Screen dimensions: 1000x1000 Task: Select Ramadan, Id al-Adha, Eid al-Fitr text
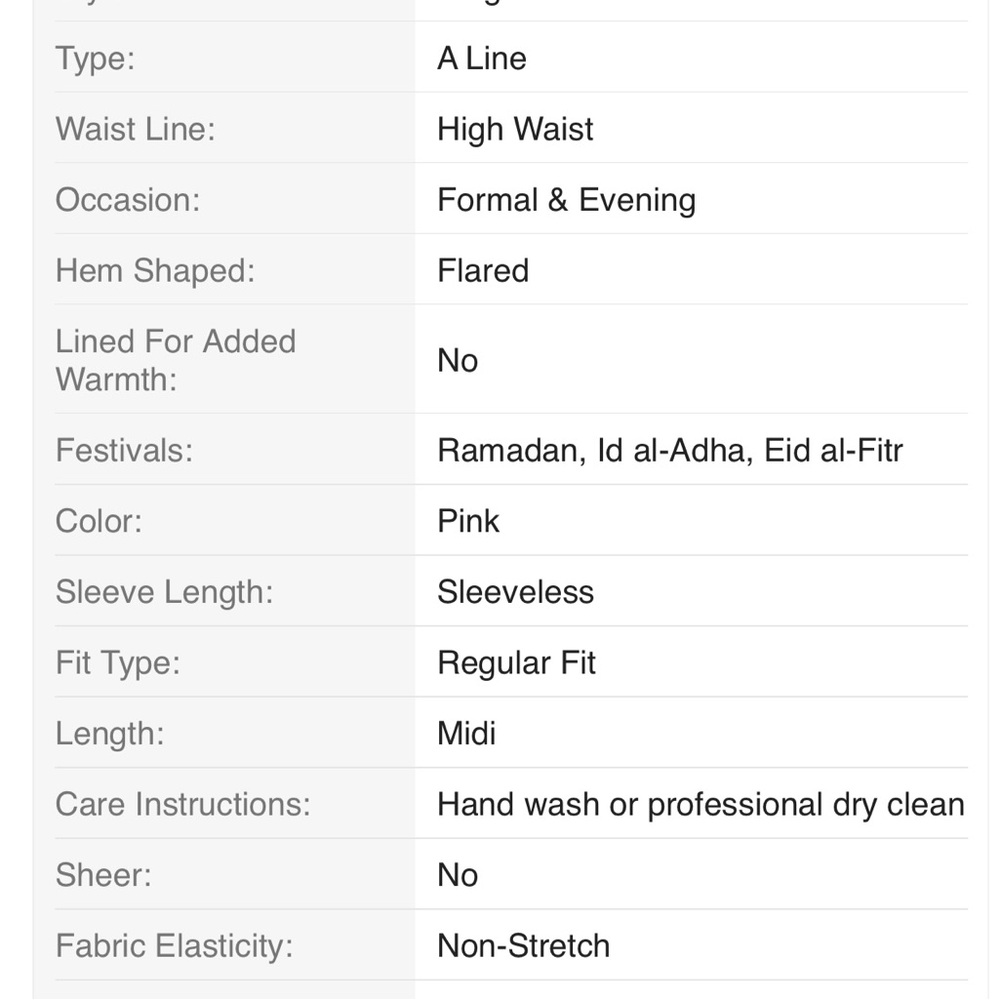click(x=670, y=450)
